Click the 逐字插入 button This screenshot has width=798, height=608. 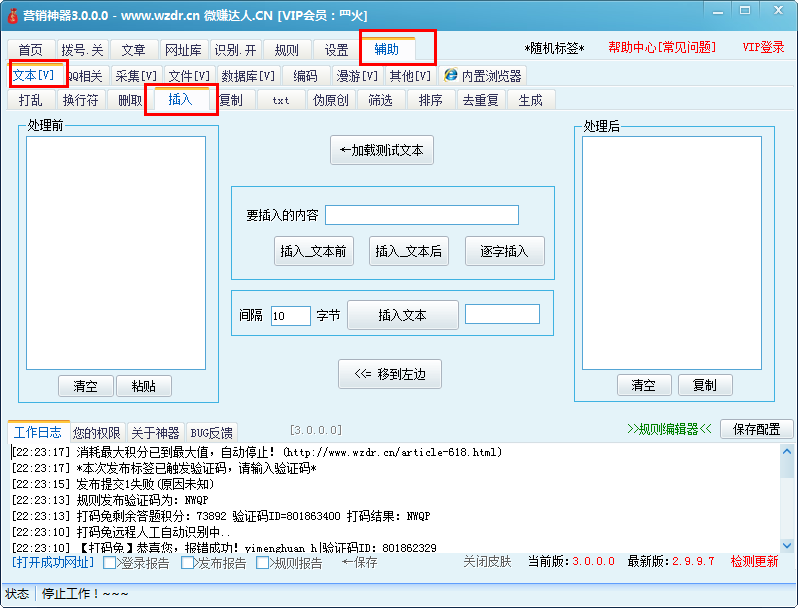[504, 251]
